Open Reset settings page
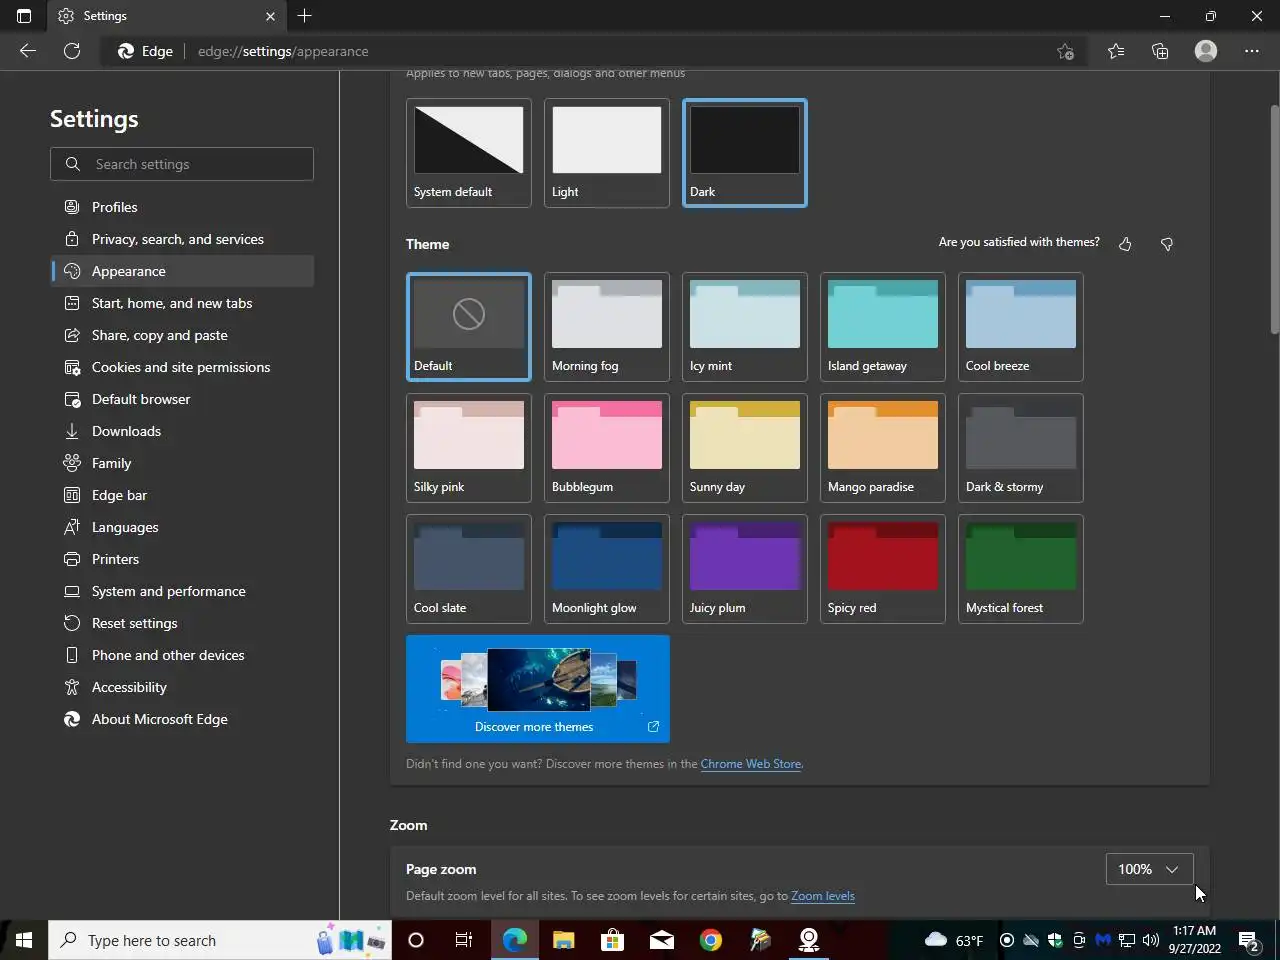The image size is (1280, 960). pyautogui.click(x=182, y=623)
